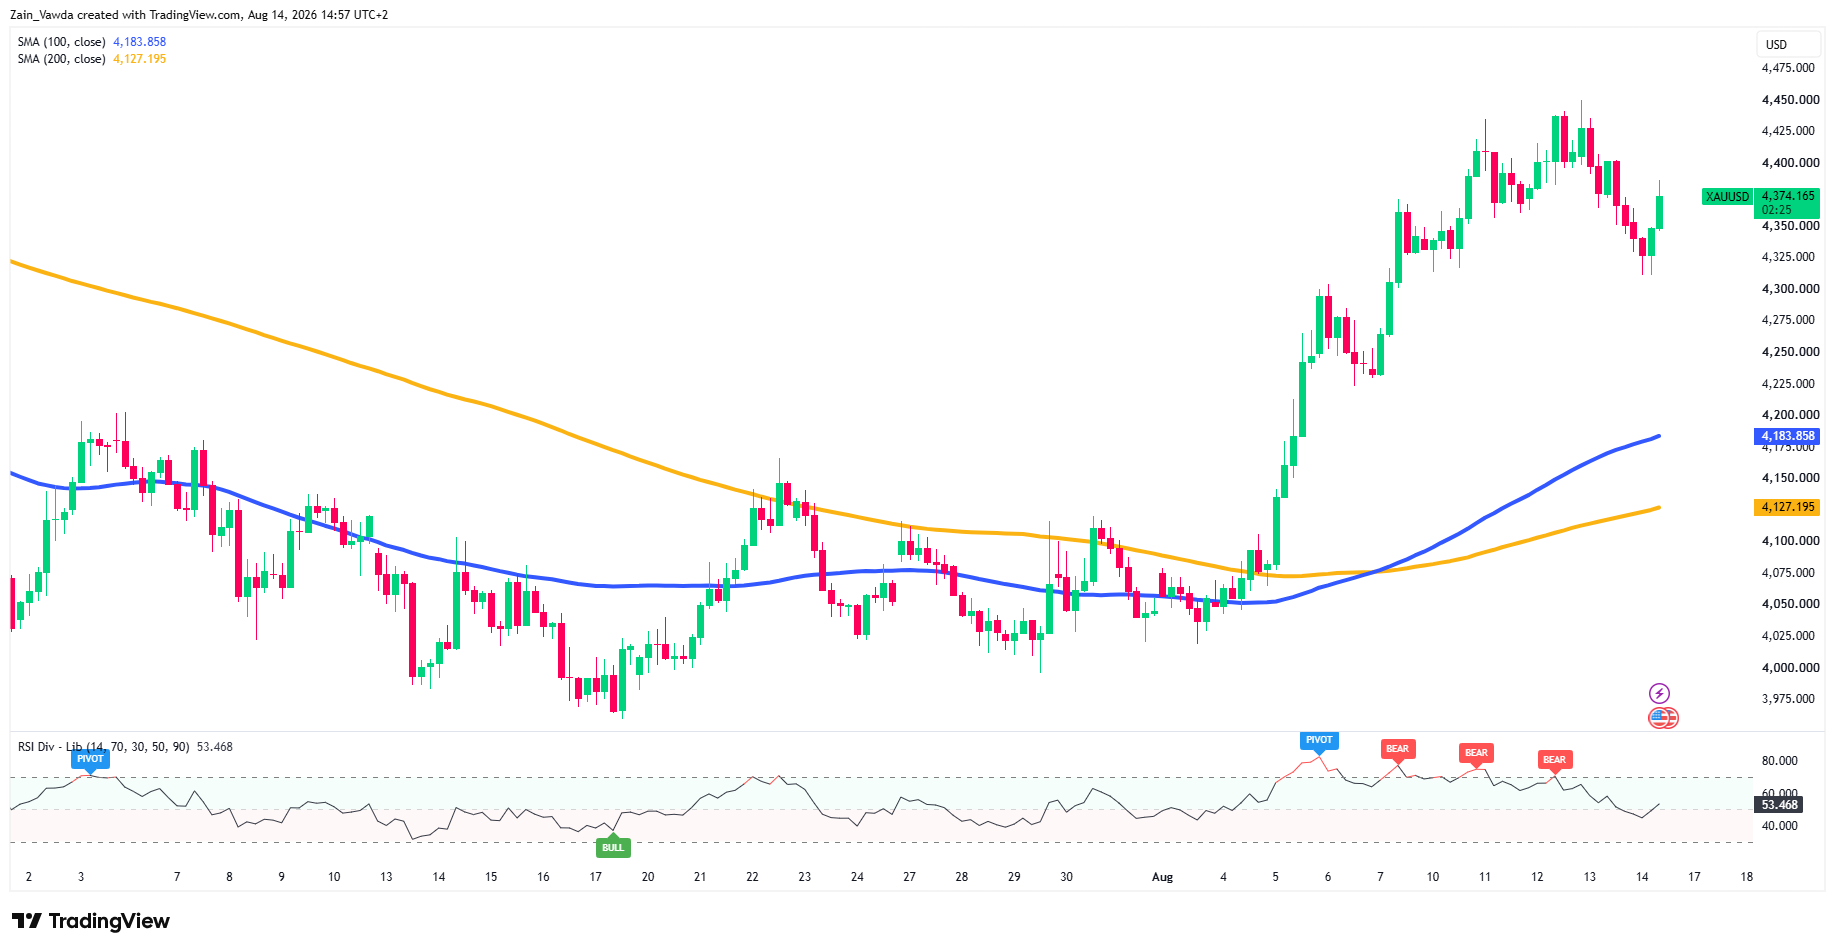The width and height of the screenshot is (1835, 951).
Task: Click the RSI axis value tag 53.468
Action: pos(1780,804)
